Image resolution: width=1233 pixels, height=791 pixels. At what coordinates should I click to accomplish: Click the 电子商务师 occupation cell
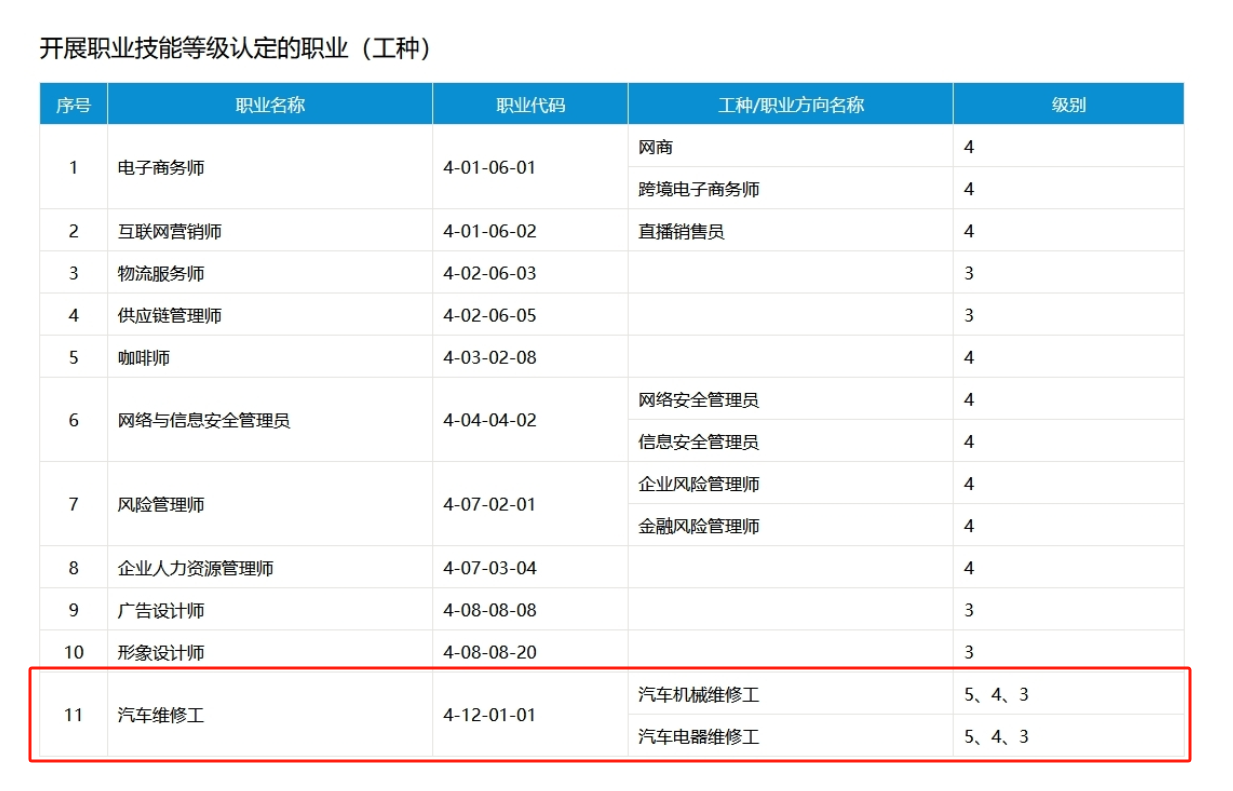click(161, 168)
